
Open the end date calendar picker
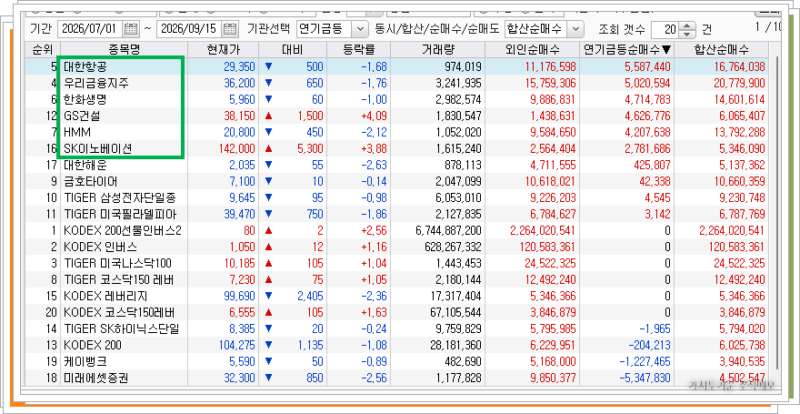click(x=231, y=29)
